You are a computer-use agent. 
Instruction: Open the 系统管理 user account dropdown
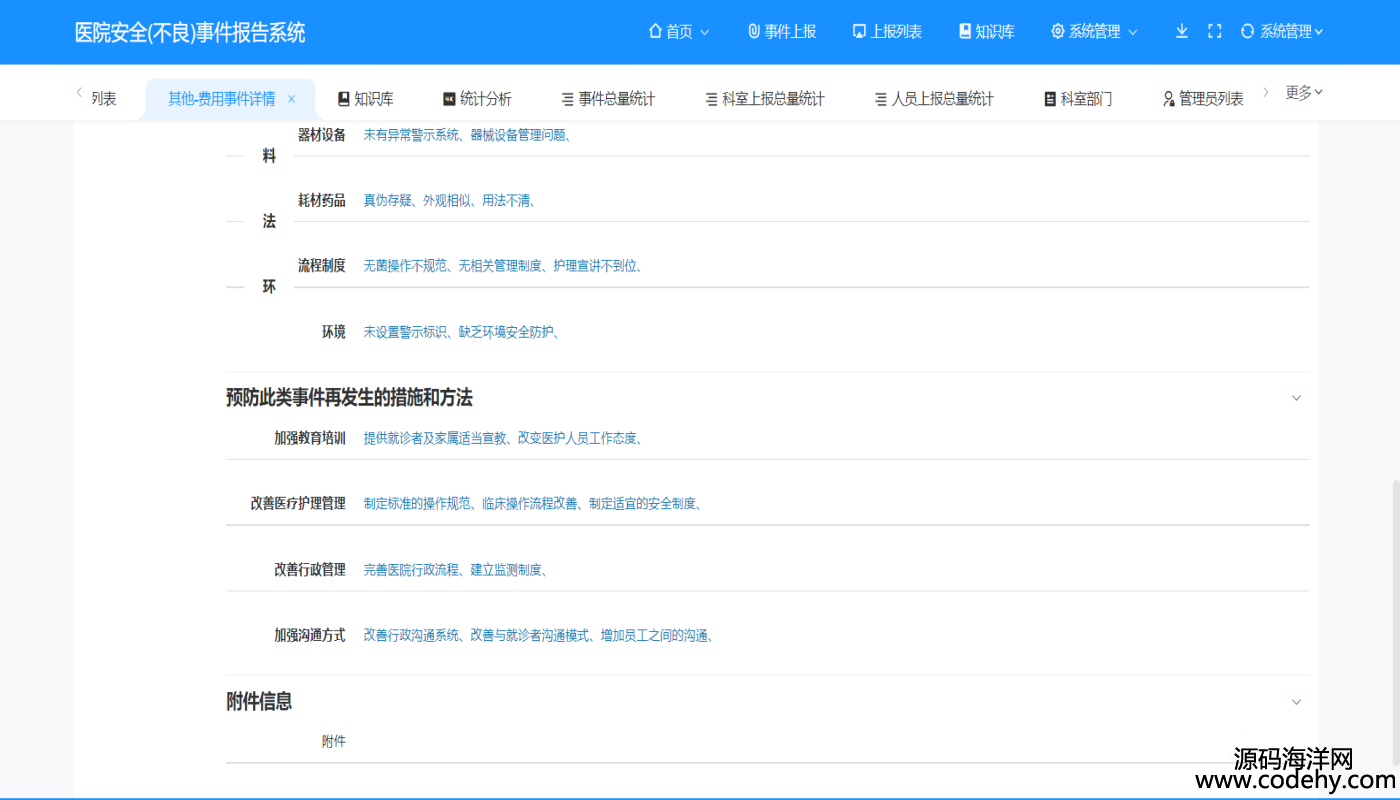pyautogui.click(x=1282, y=32)
